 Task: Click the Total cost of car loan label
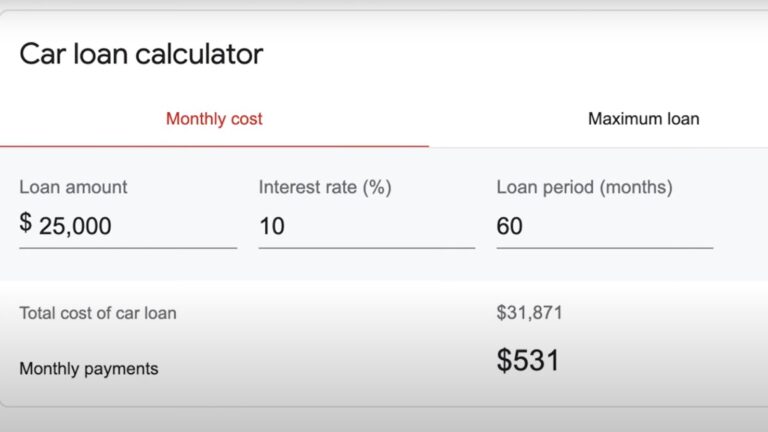[x=98, y=313]
